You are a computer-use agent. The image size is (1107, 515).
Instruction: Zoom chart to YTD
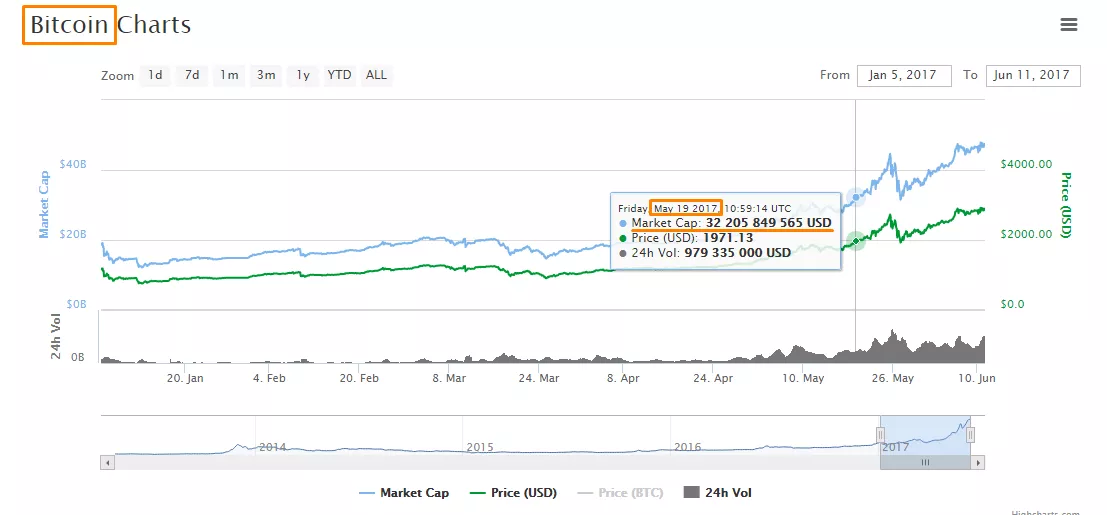pos(340,75)
